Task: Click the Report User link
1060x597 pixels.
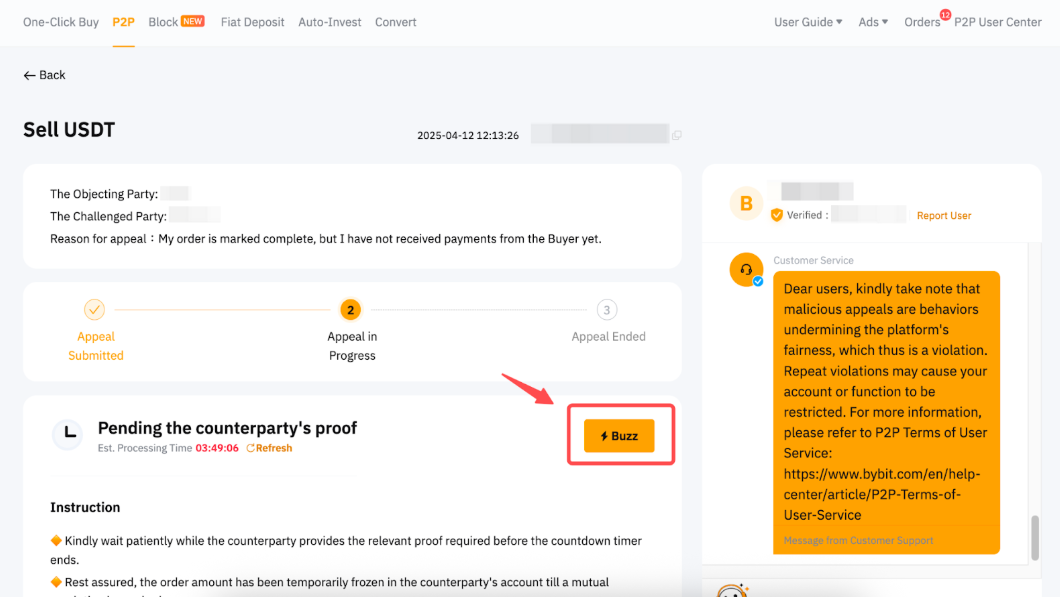Action: 943,215
